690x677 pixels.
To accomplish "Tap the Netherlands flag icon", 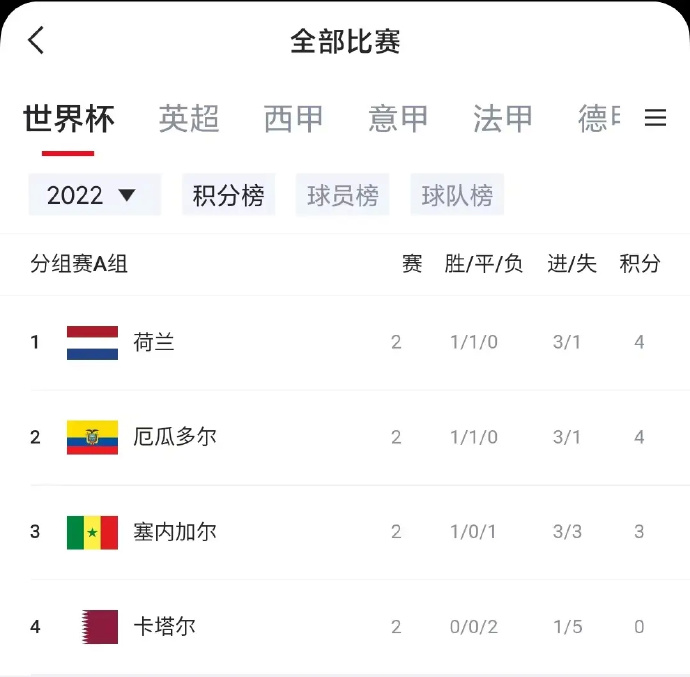I will point(92,342).
